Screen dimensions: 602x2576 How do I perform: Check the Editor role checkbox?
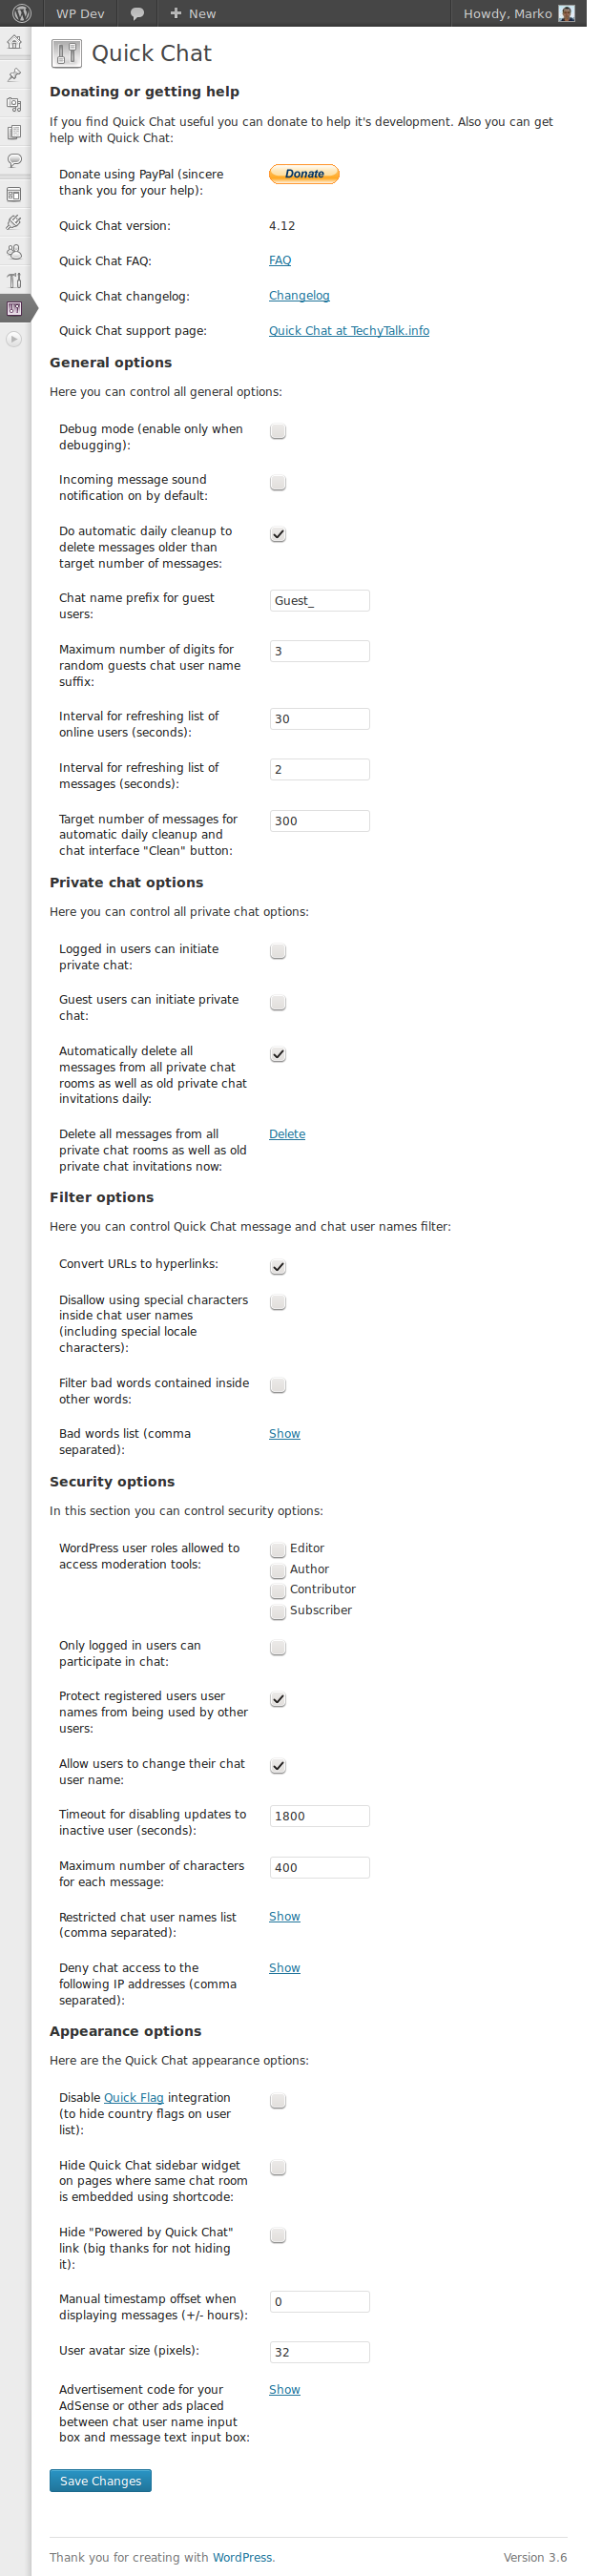[x=278, y=1550]
